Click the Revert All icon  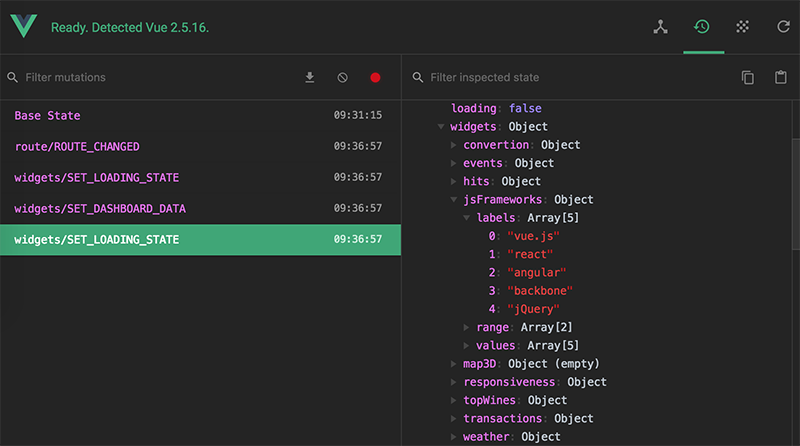tap(342, 78)
